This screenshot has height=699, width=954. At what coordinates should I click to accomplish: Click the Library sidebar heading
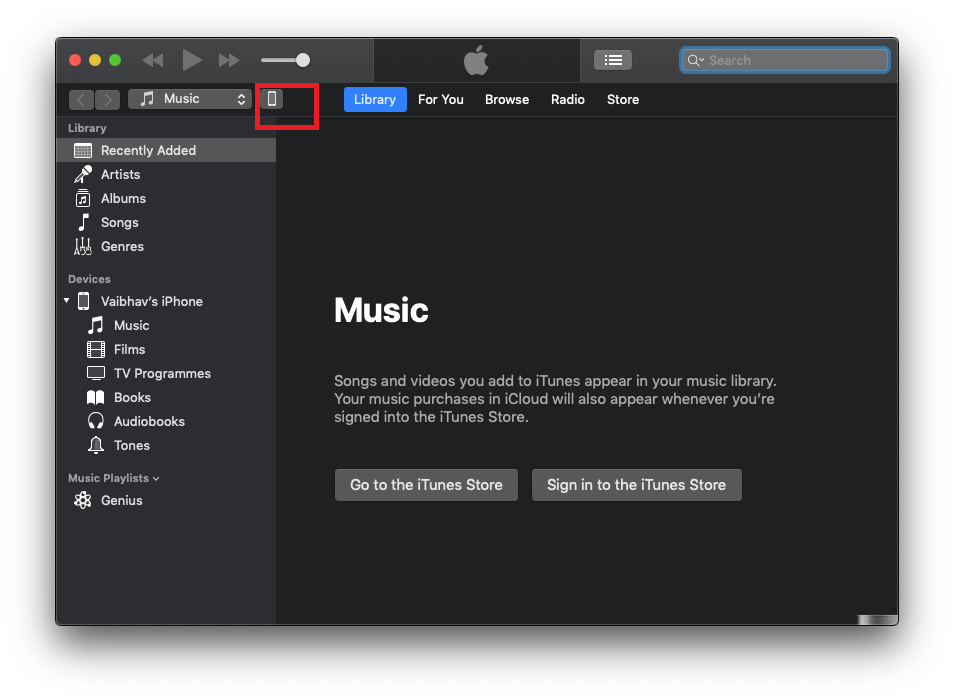[x=87, y=128]
